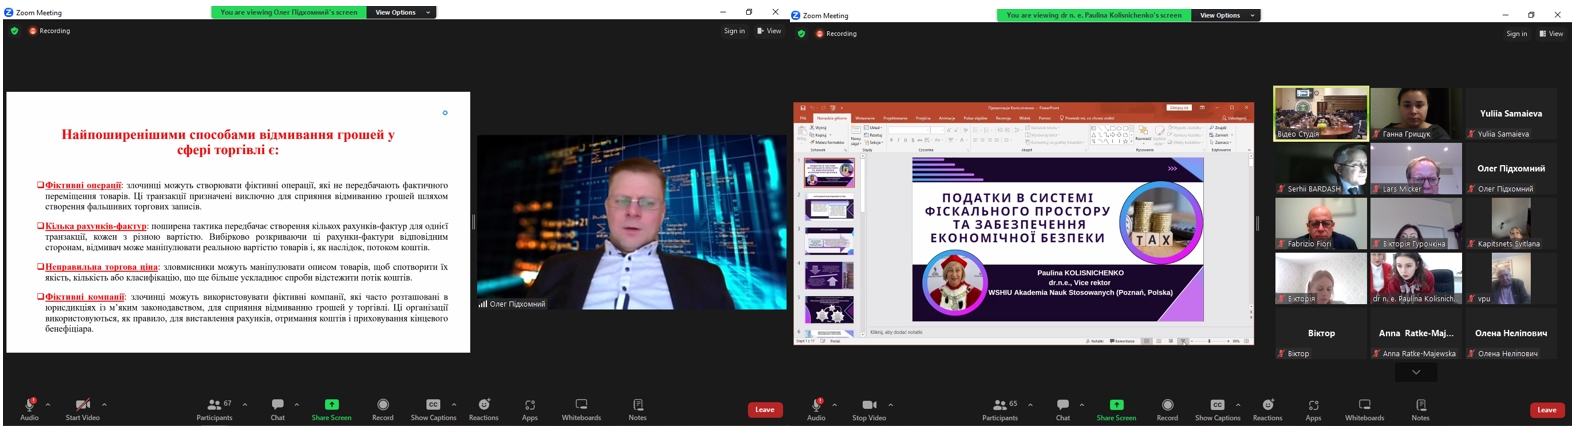Select Олена Неліпович participant tile
Viewport: 1575px width, 430px height.
click(1511, 333)
